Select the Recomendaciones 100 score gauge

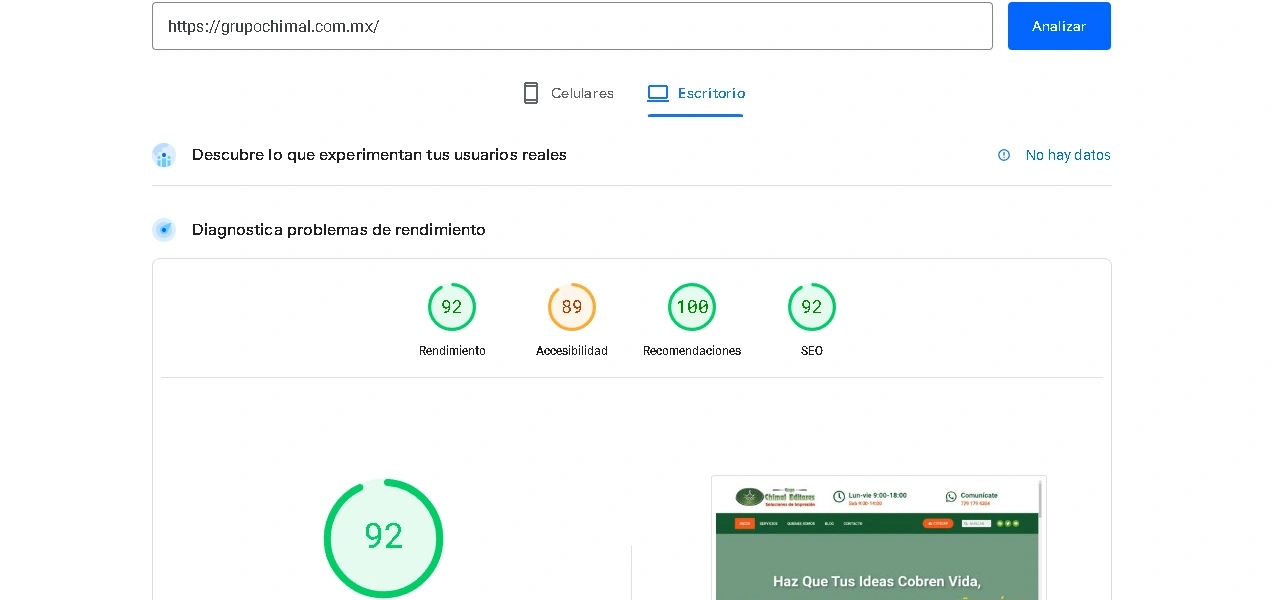tap(692, 307)
